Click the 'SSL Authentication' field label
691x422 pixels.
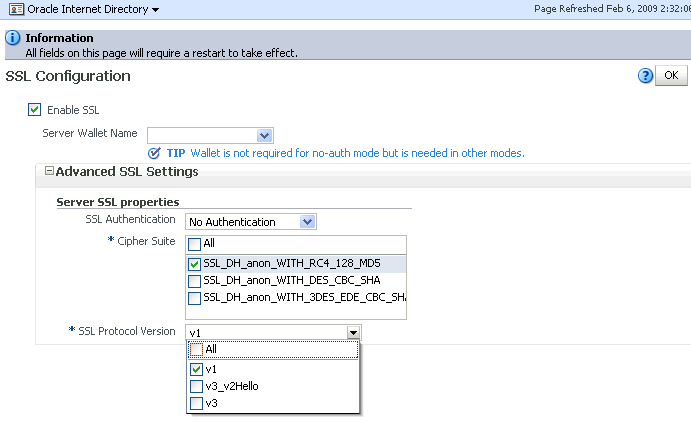pos(130,219)
